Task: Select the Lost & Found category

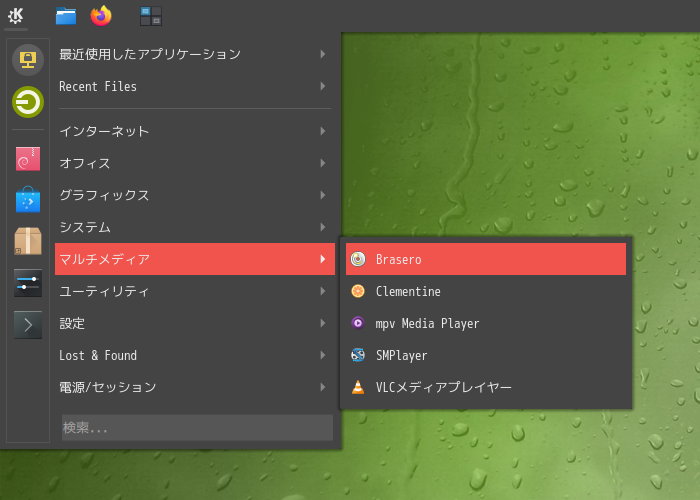Action: [x=195, y=355]
